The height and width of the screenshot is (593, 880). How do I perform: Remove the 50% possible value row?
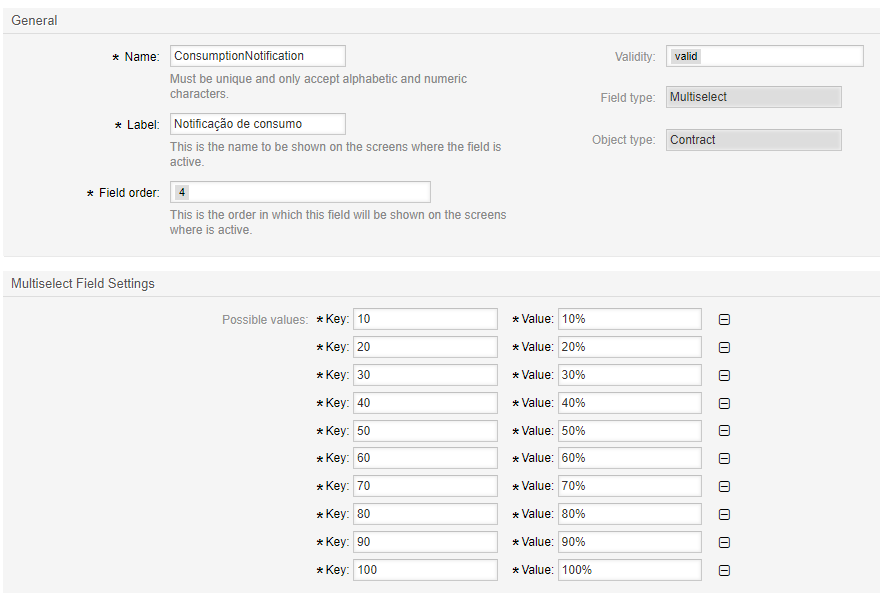[724, 430]
